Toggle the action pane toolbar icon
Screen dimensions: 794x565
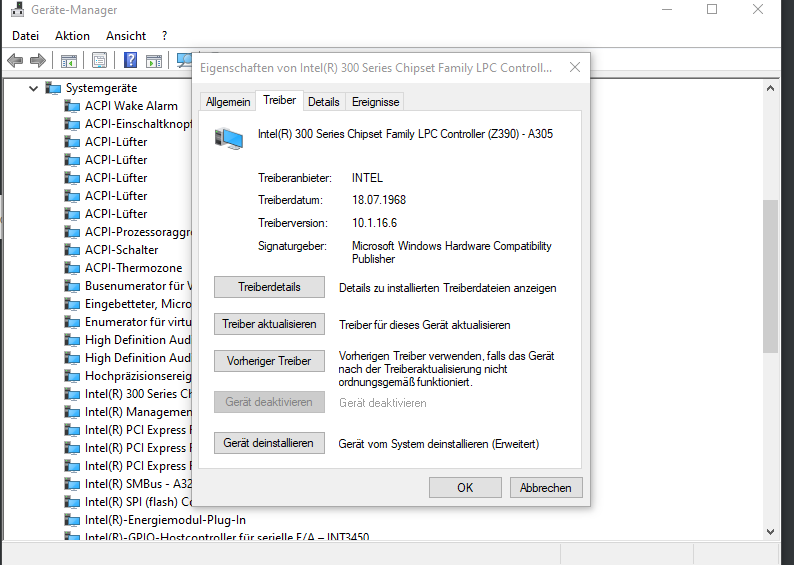click(154, 61)
